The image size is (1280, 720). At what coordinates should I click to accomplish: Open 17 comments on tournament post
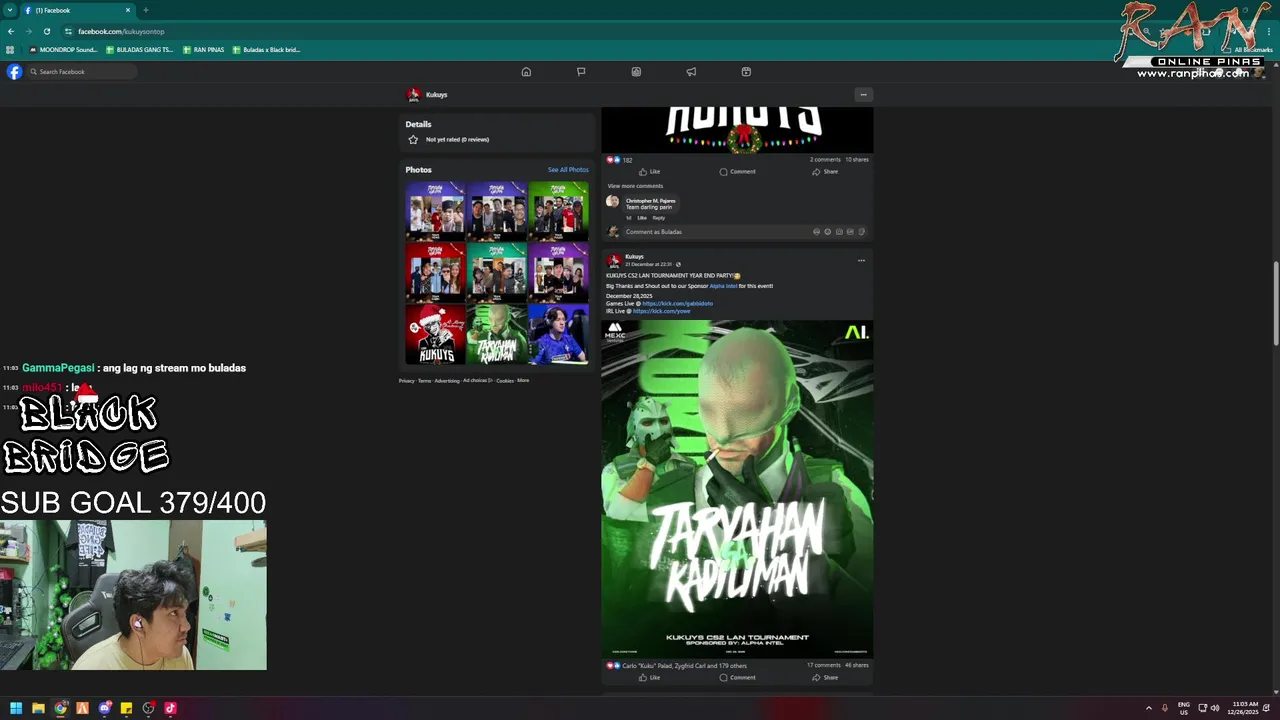[x=824, y=665]
